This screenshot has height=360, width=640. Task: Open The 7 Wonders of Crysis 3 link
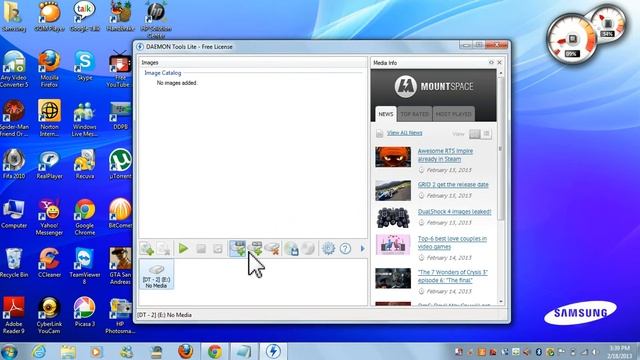[x=453, y=276]
